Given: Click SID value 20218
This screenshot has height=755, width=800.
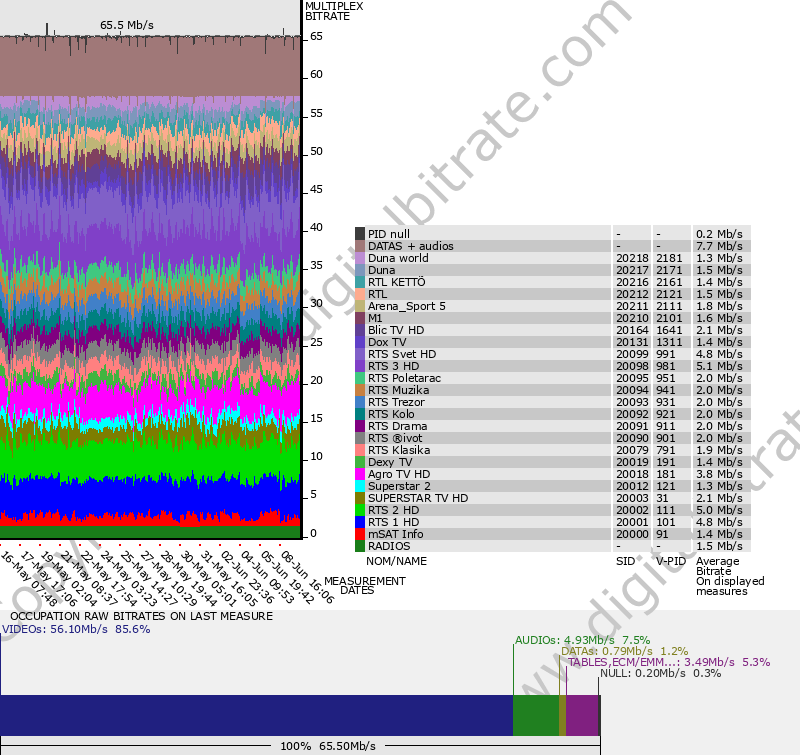Looking at the screenshot, I should coord(632,258).
